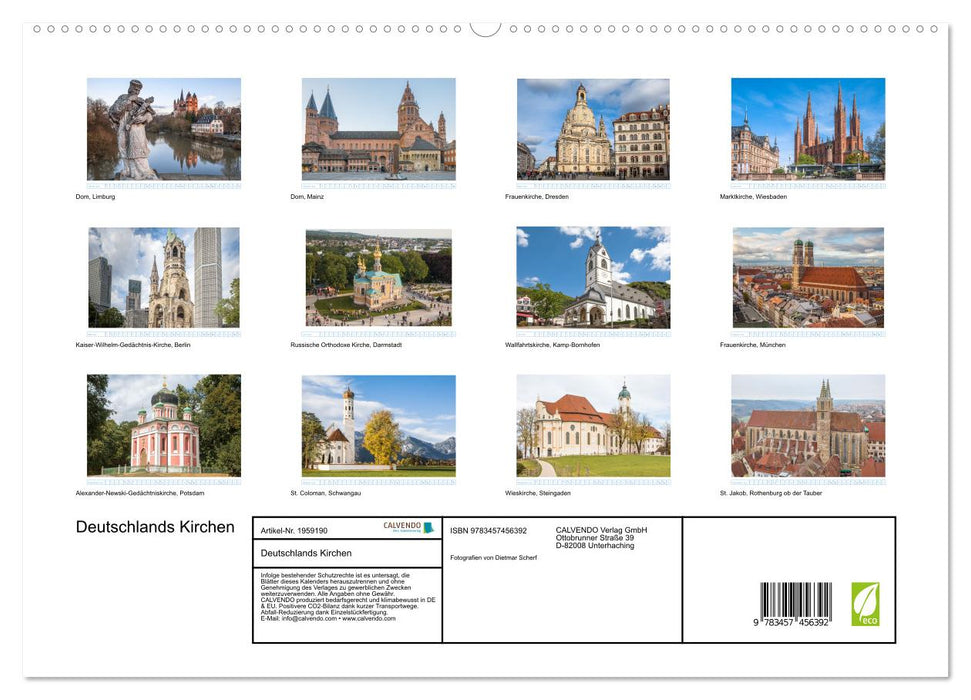The width and height of the screenshot is (971, 700).
Task: Click the St. Jakob, Rothenburg ob der Tauber image
Action: pos(808,426)
